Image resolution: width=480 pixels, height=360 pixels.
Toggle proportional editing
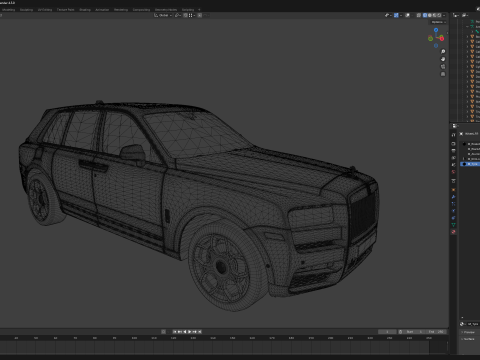[199, 15]
